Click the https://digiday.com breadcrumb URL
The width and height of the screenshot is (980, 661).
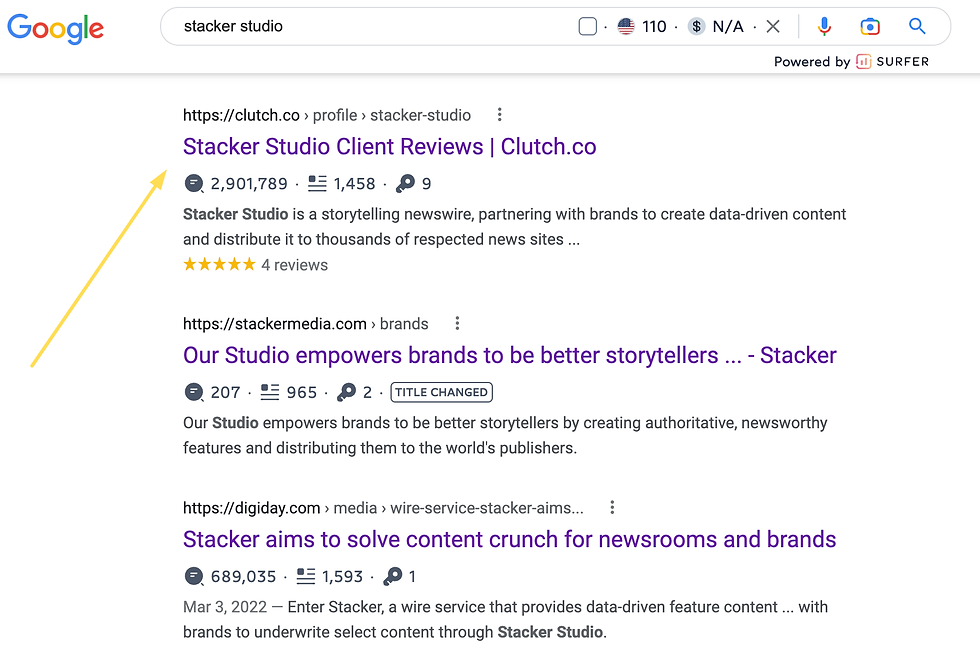[x=251, y=508]
